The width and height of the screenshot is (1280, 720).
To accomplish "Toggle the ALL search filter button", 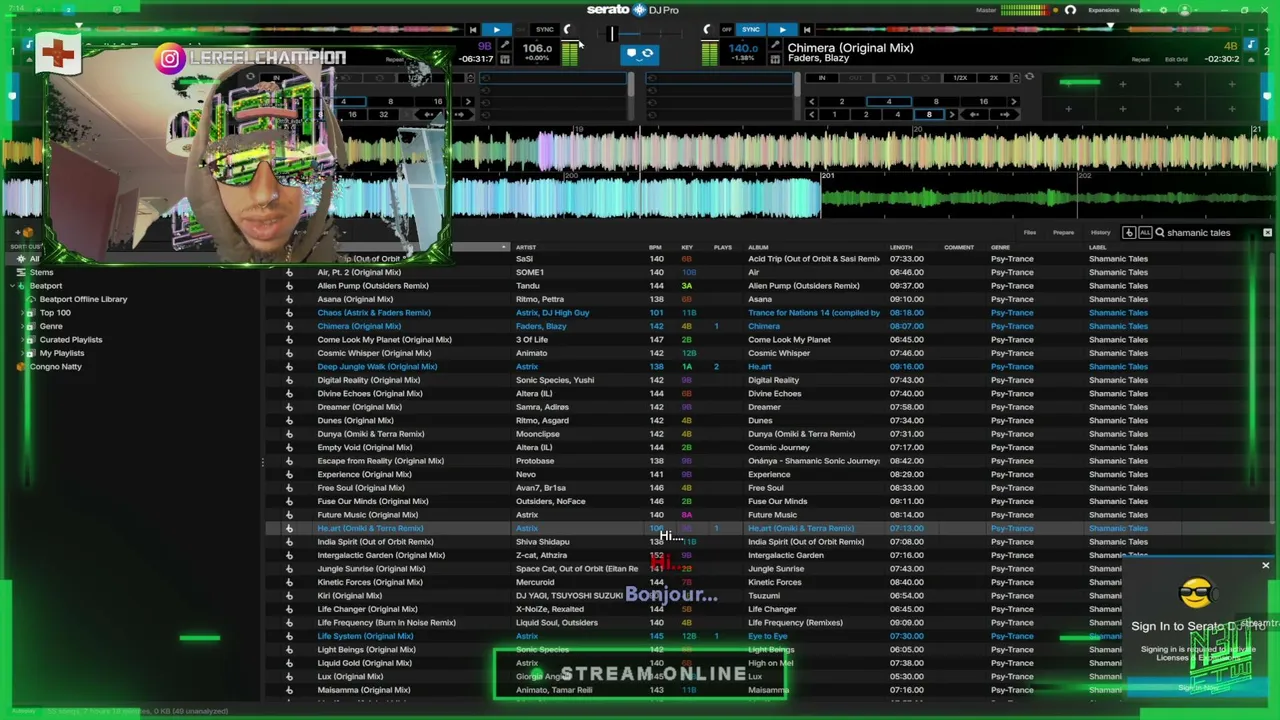I will point(1145,233).
